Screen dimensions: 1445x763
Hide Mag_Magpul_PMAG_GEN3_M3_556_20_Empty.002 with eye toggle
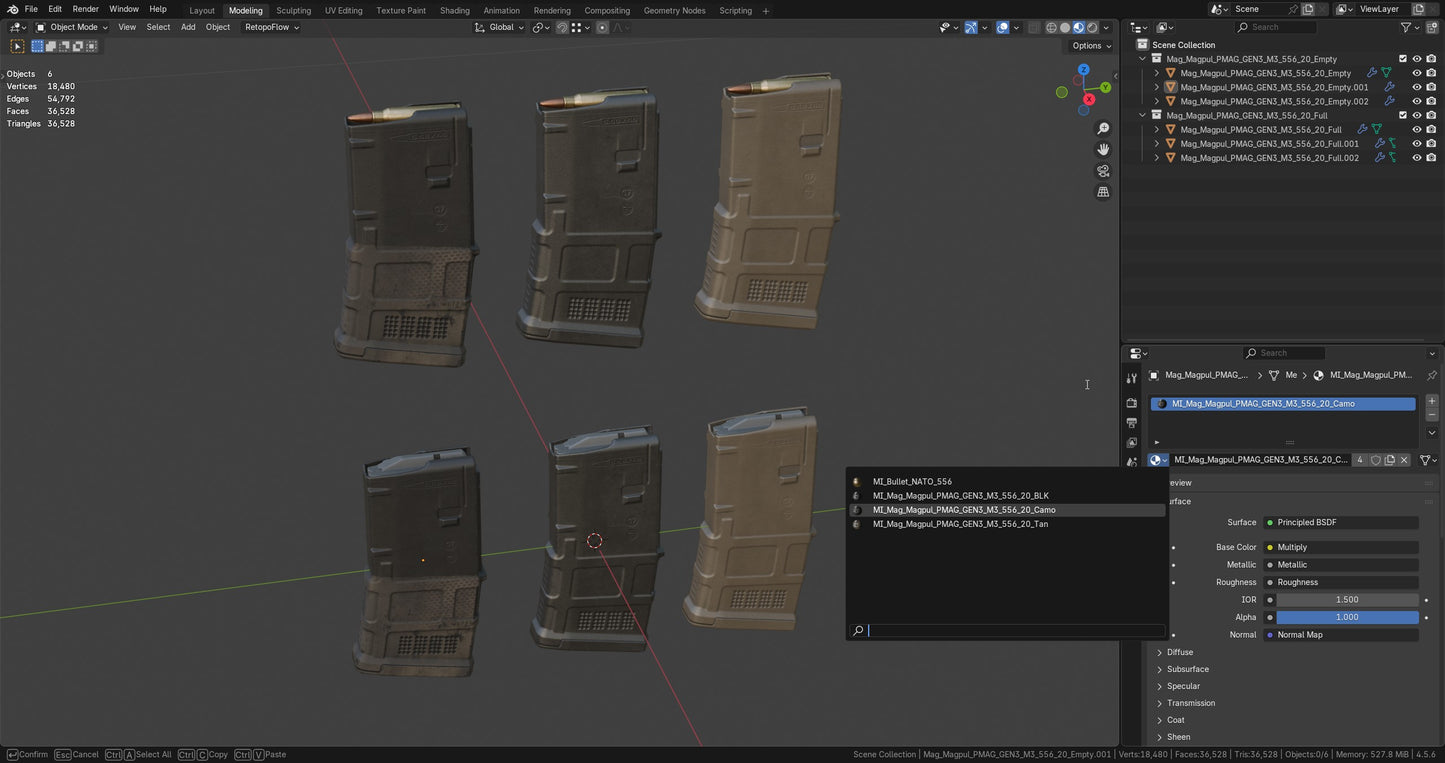coord(1416,101)
